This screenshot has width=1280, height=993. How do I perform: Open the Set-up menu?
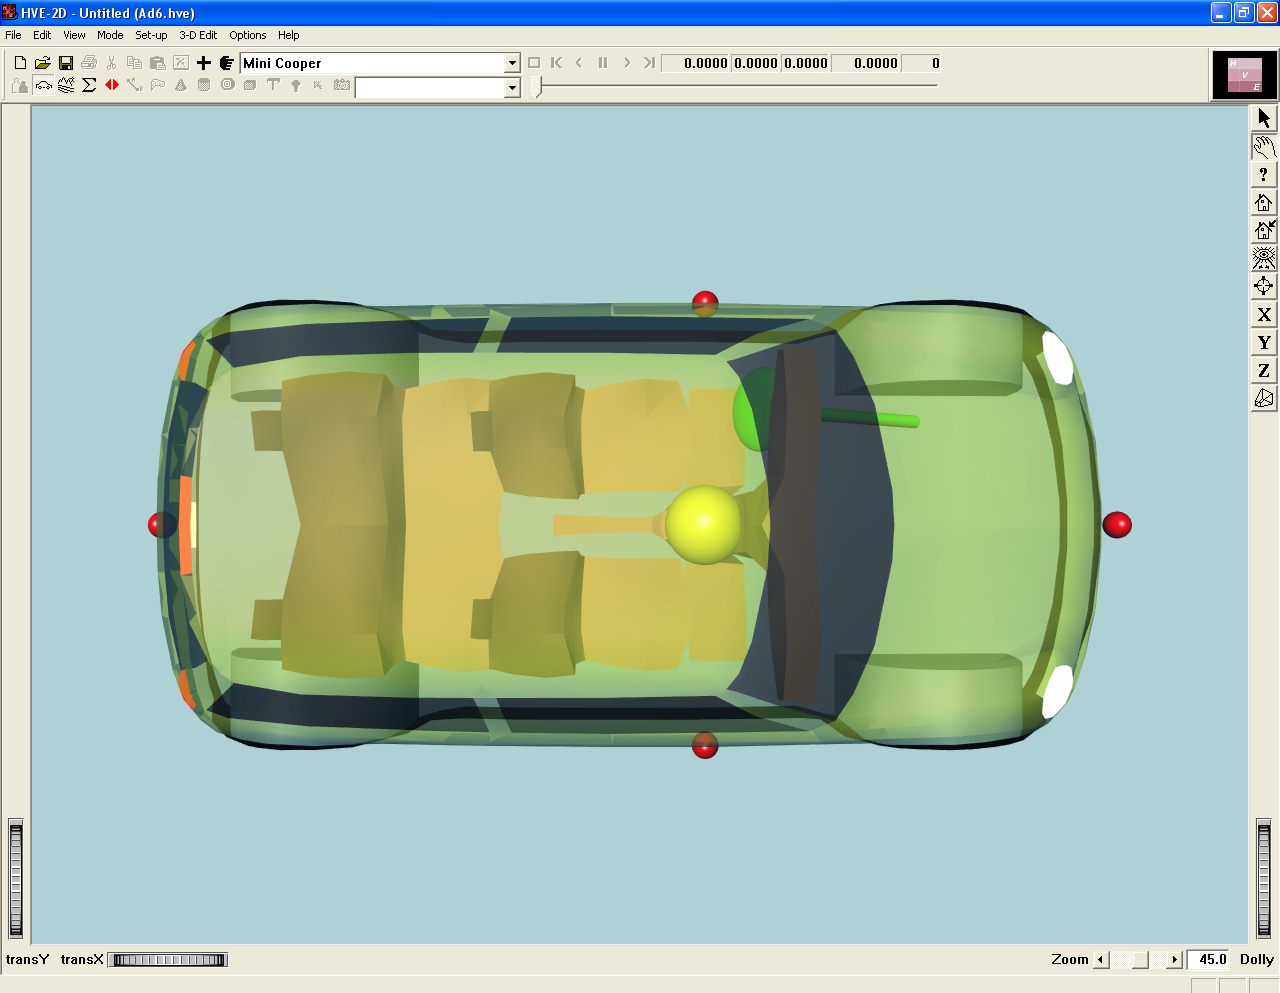[151, 35]
